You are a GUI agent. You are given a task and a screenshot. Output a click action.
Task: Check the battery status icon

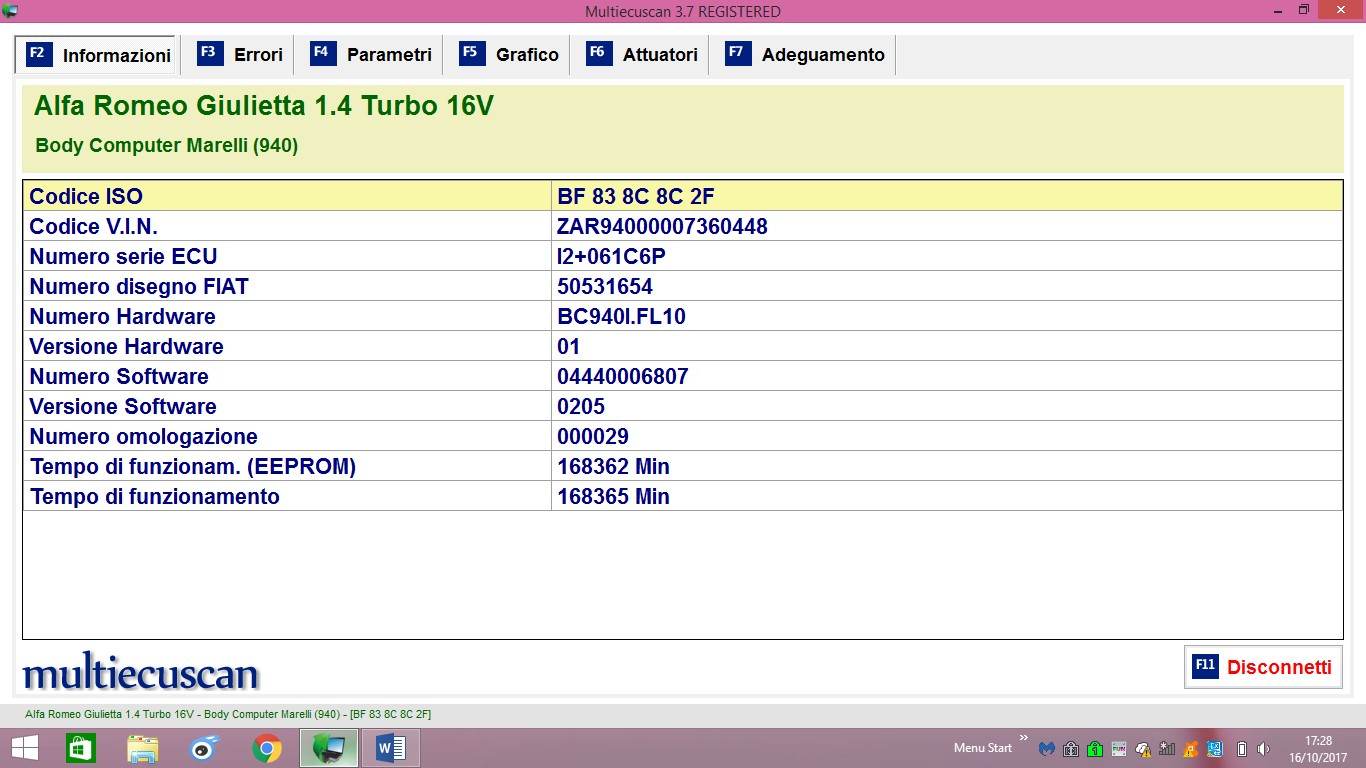[1242, 748]
